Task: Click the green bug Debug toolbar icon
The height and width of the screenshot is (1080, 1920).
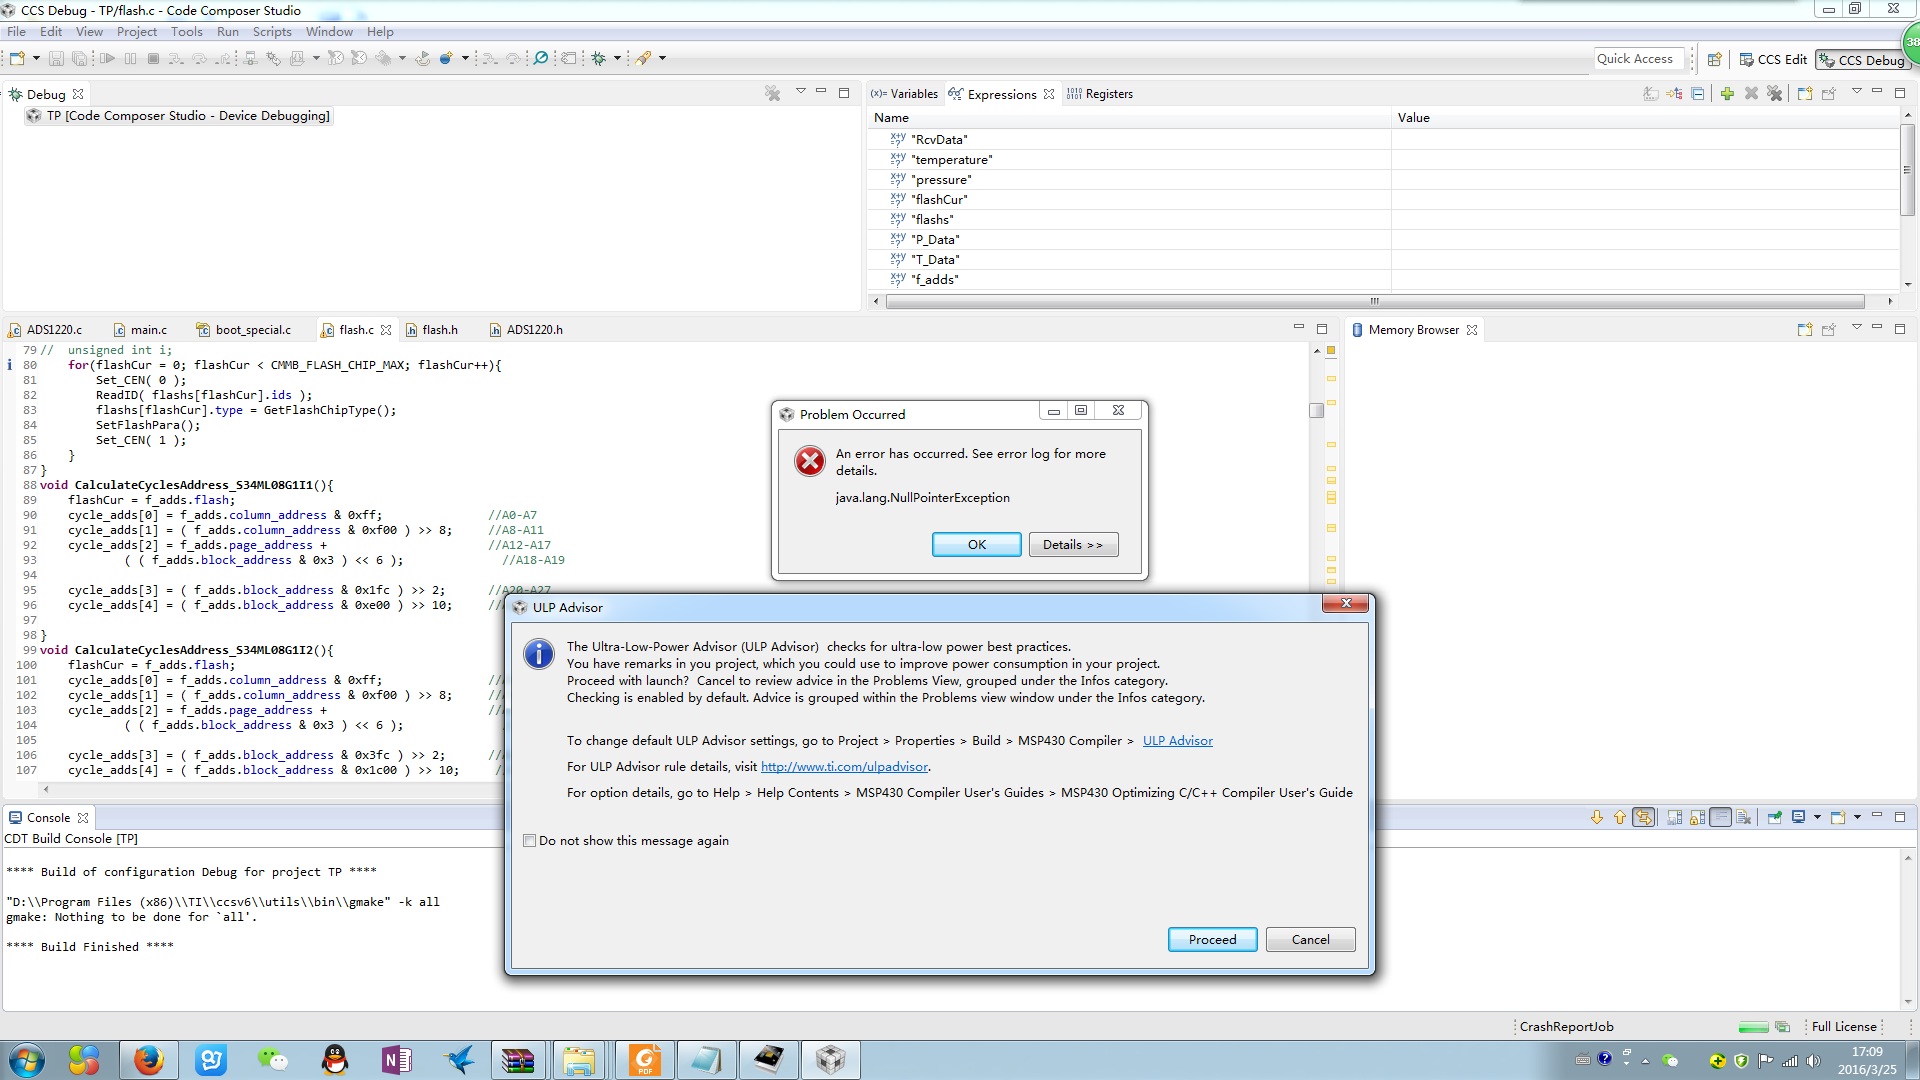Action: (x=599, y=58)
